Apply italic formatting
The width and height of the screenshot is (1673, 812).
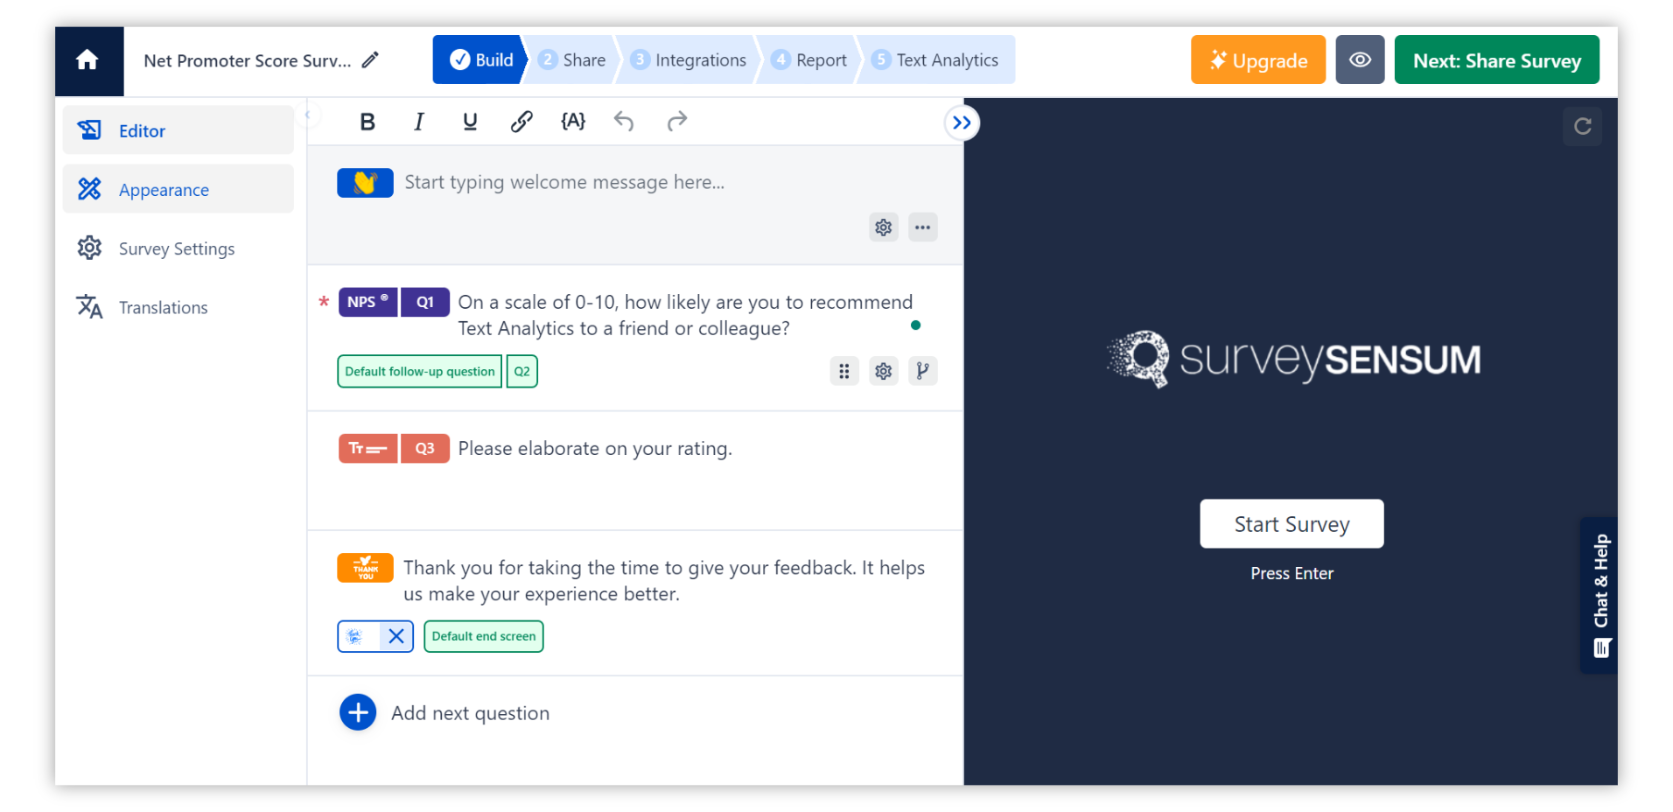pos(419,122)
